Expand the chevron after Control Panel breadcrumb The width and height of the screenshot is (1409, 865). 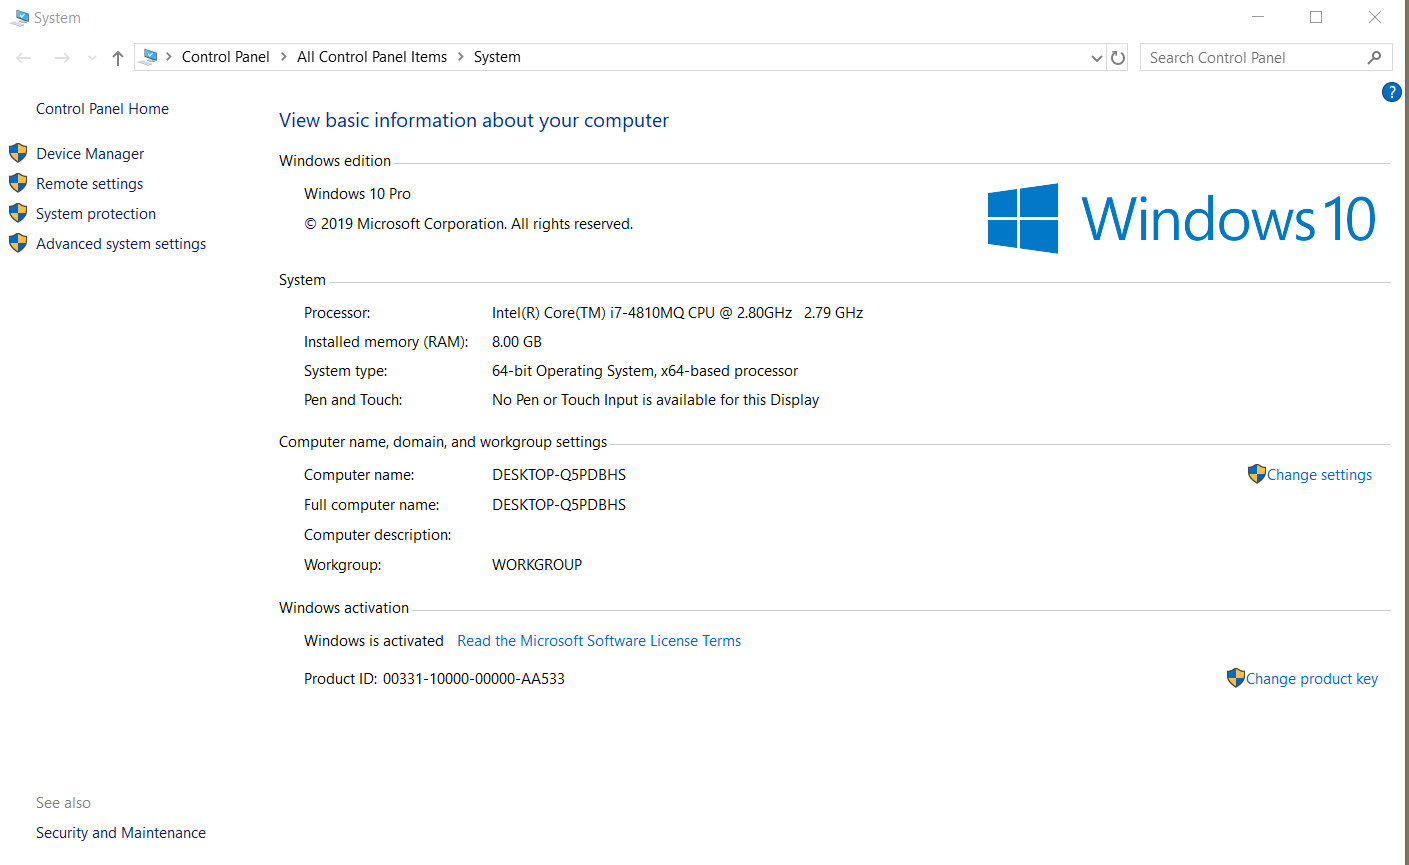click(x=284, y=57)
